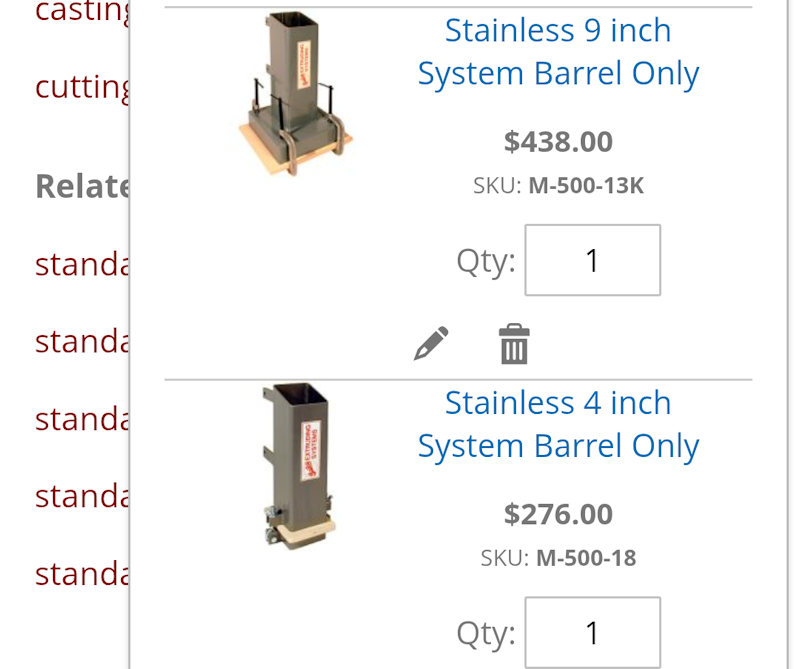Remove the Stainless 9 inch barrel from cart
800x669 pixels.
click(514, 343)
